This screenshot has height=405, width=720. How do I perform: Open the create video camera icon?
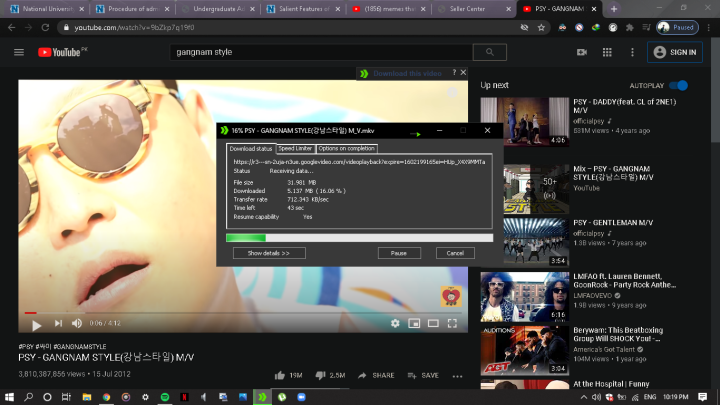tap(582, 52)
